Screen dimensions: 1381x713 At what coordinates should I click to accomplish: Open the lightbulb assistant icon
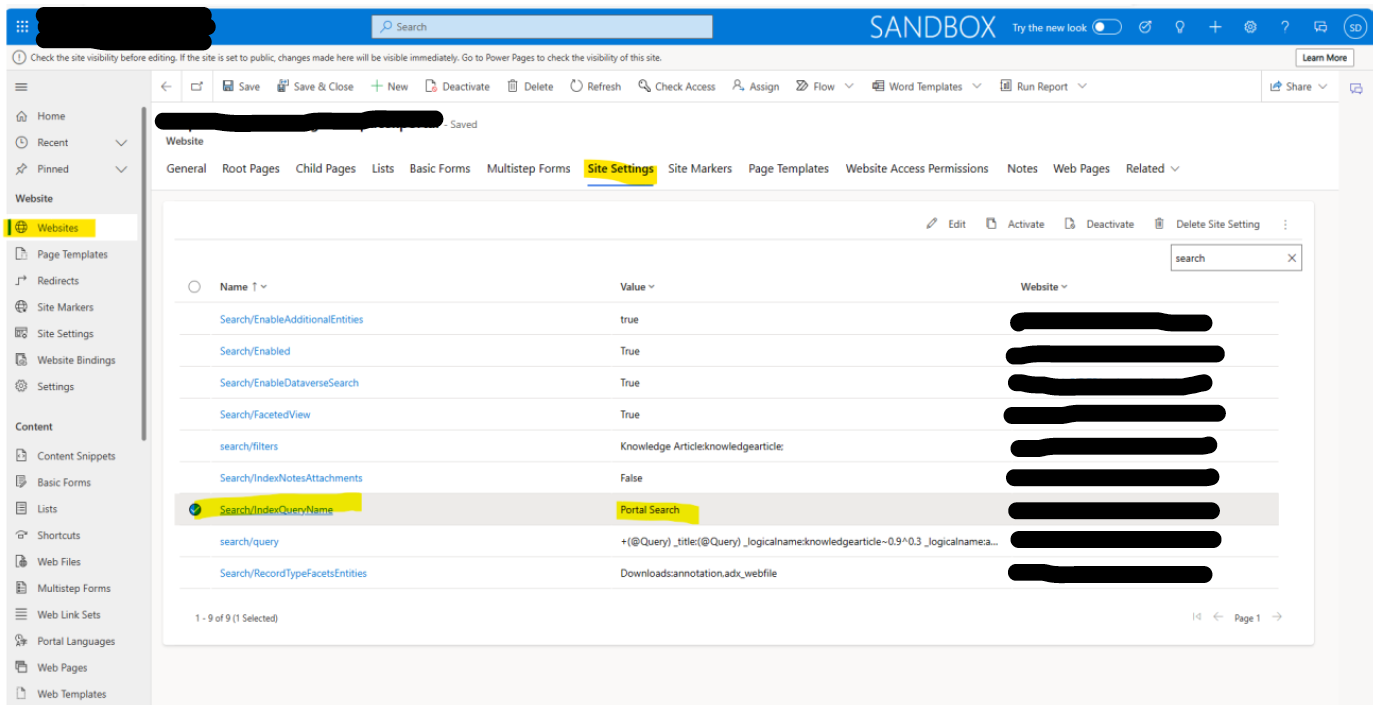click(1180, 27)
